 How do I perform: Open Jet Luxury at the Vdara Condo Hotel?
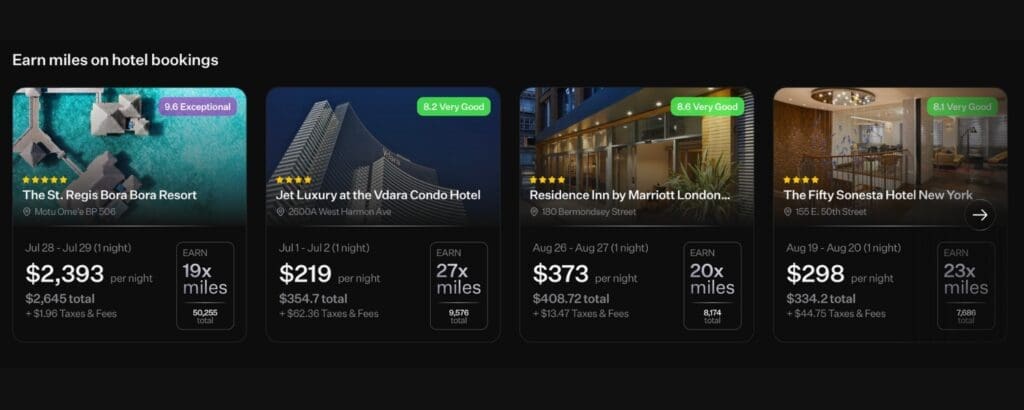tap(378, 195)
